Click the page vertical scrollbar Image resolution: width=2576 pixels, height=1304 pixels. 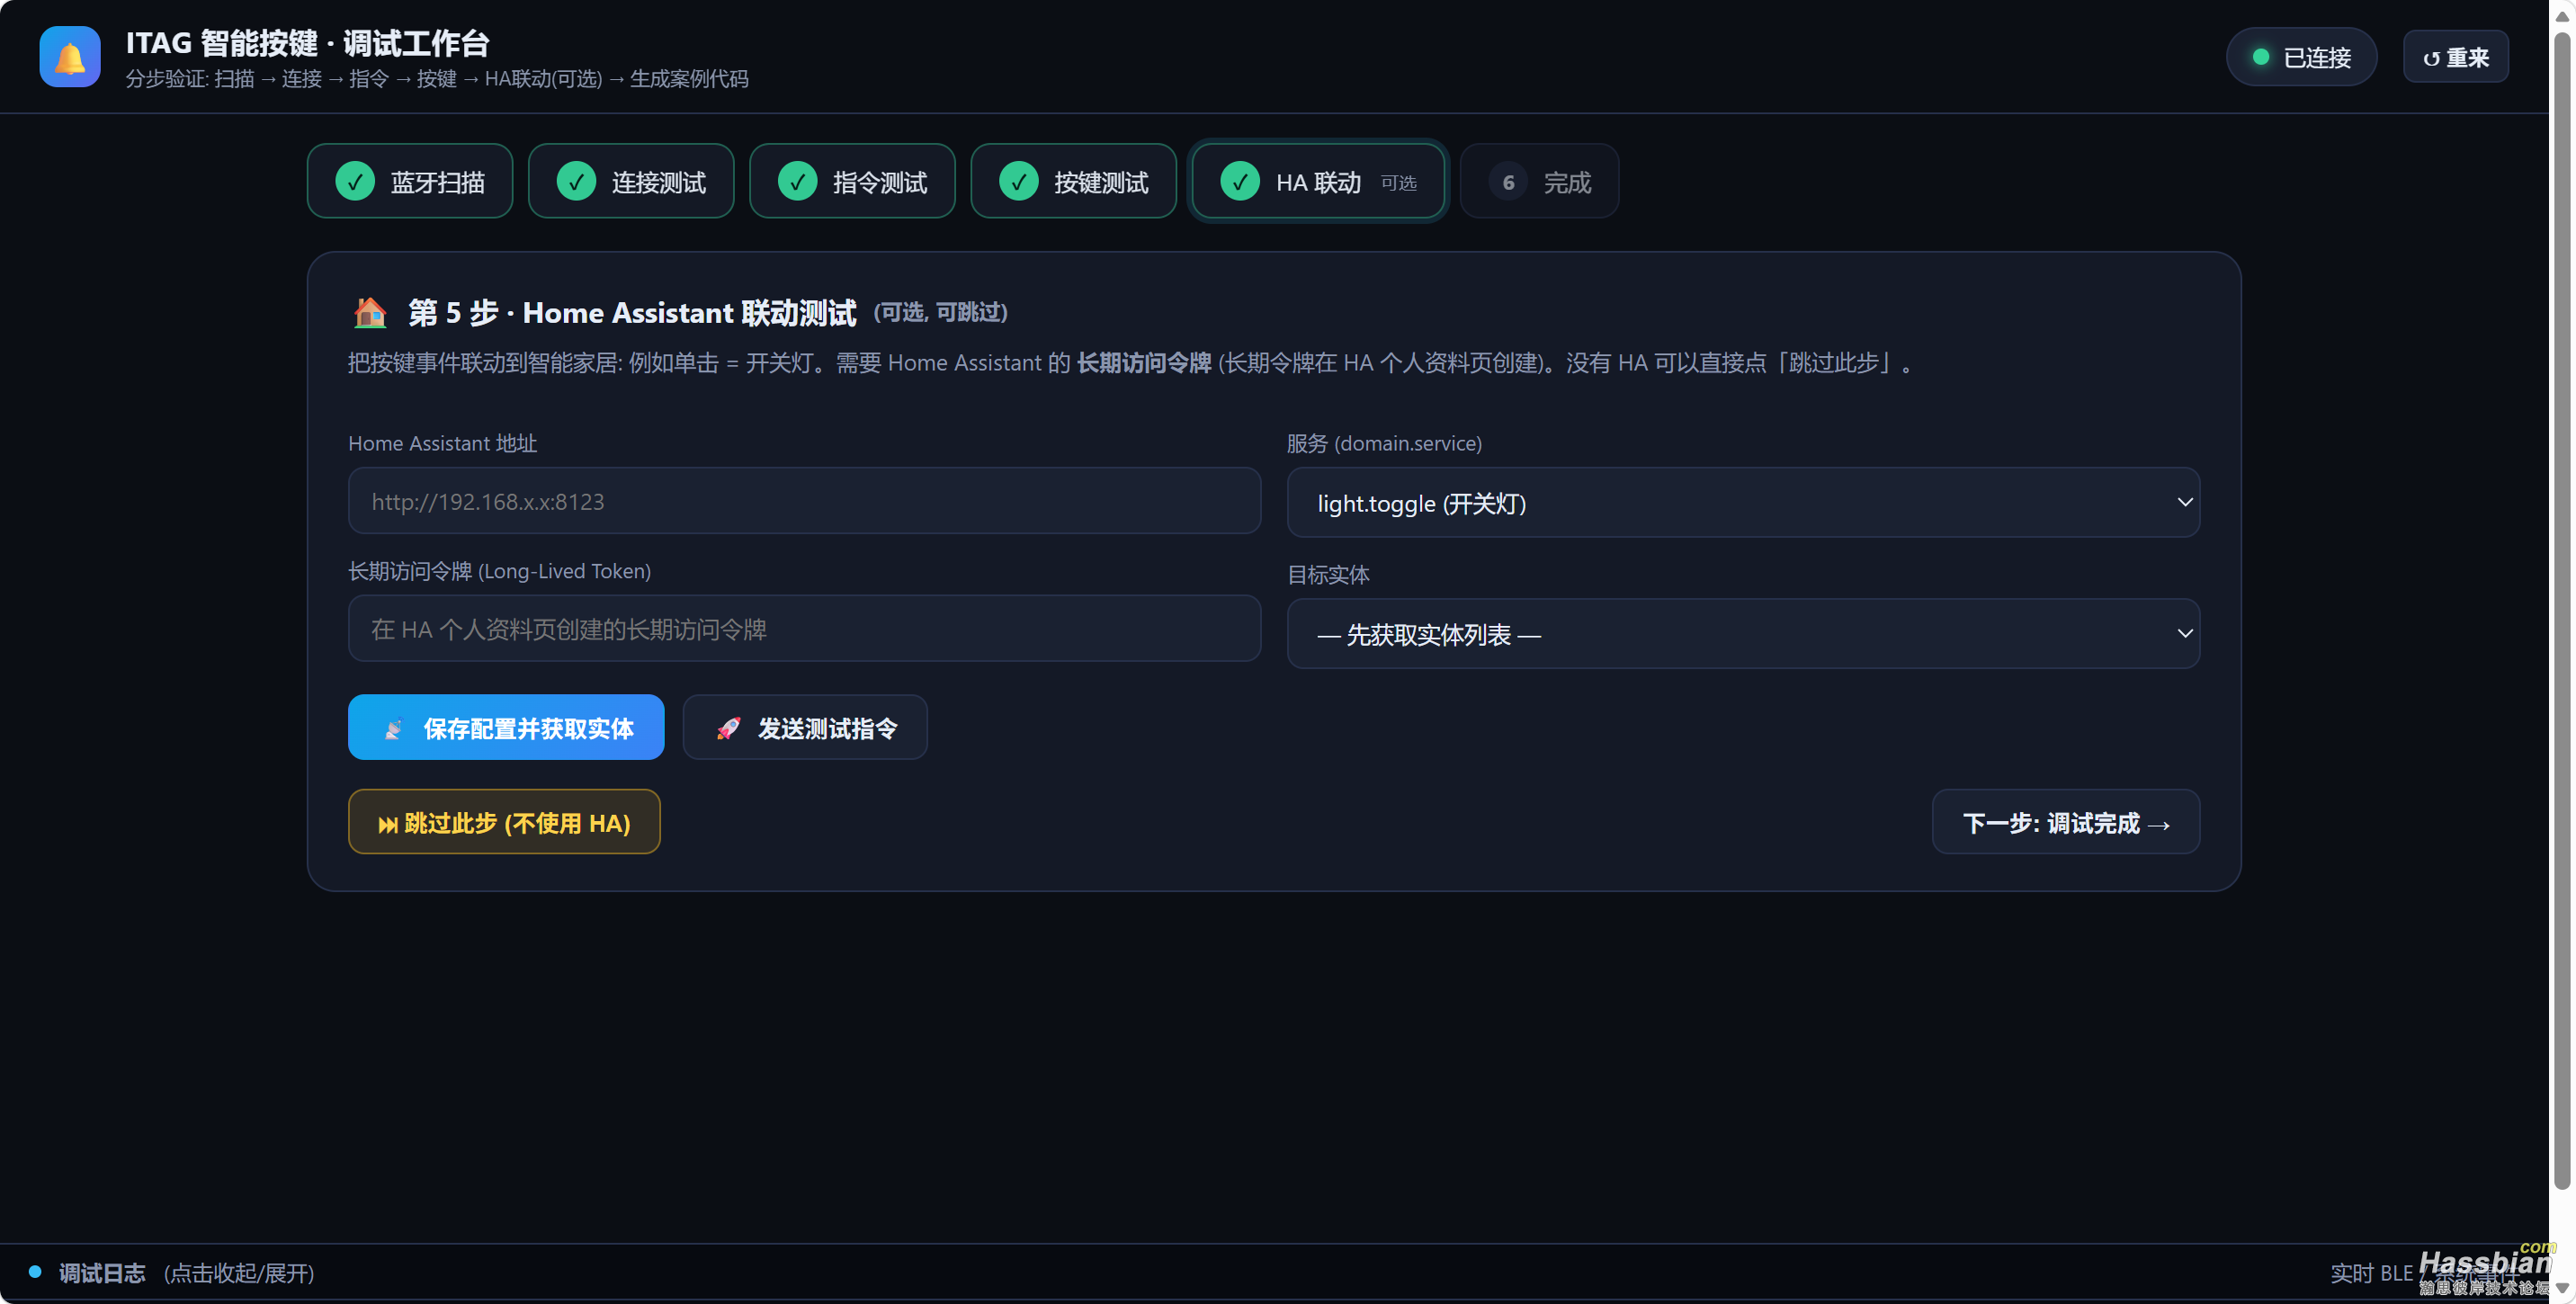tap(2562, 610)
